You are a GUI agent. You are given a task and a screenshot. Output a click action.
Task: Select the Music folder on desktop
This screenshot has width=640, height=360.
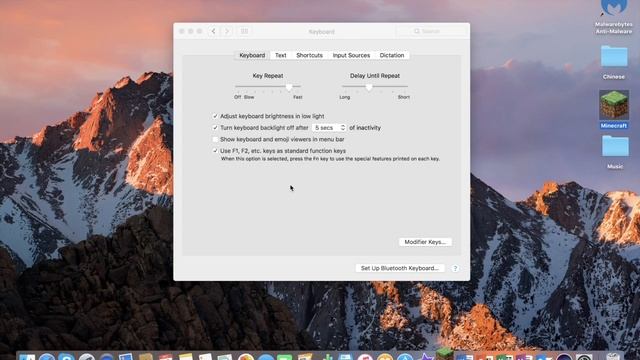615,152
